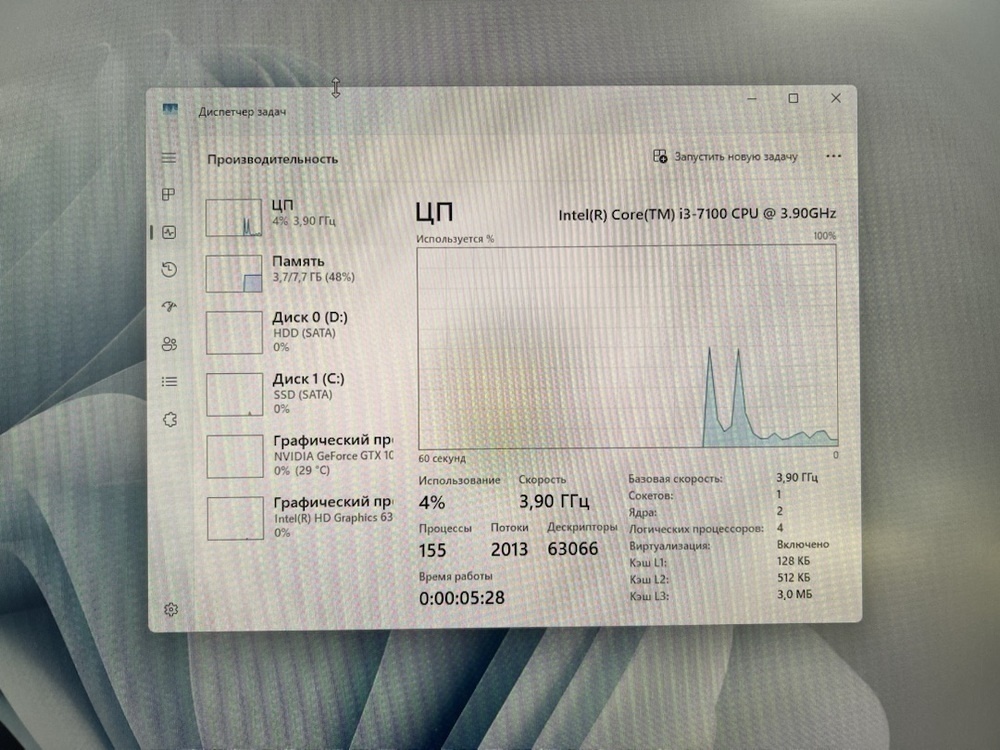1000x750 pixels.
Task: Click 'Запустить новую задачу' button
Action: point(725,156)
